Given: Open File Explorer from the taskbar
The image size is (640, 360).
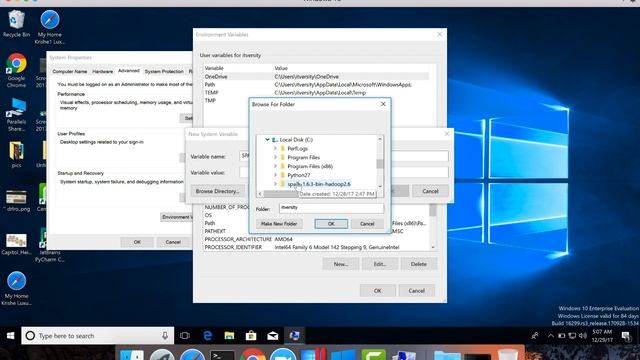Looking at the screenshot, I should tap(229, 336).
